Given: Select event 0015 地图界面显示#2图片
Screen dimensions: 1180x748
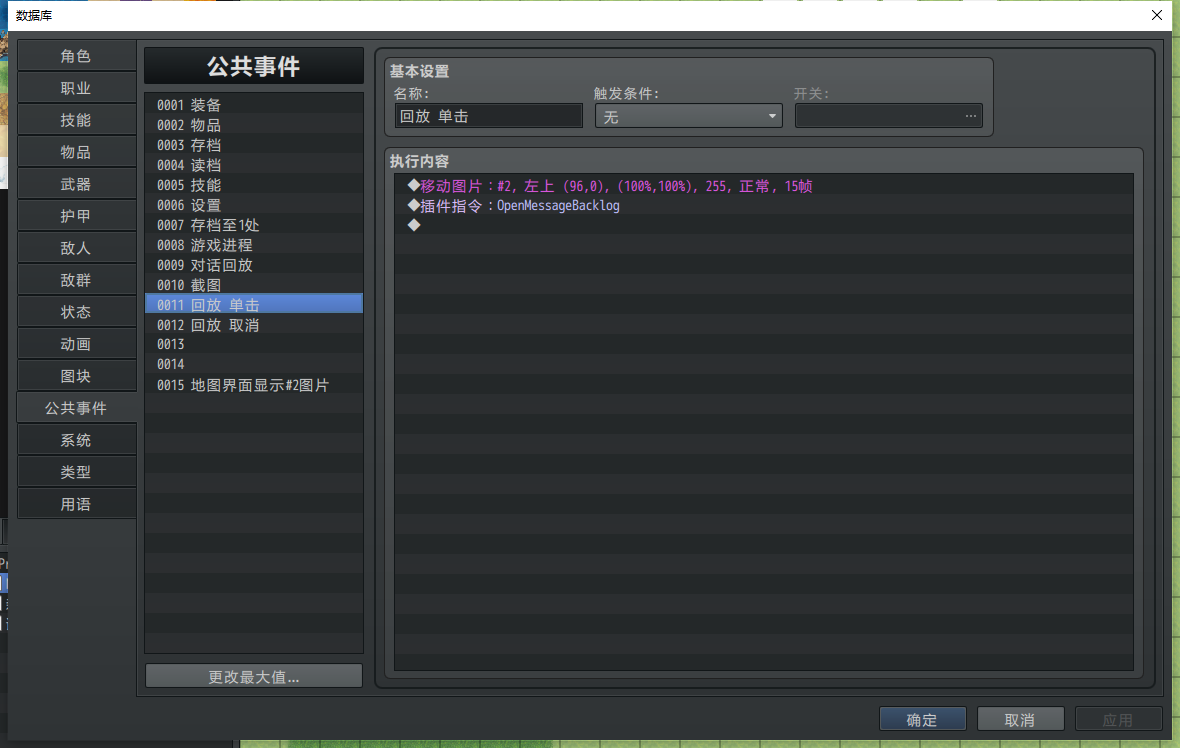Looking at the screenshot, I should (x=254, y=385).
